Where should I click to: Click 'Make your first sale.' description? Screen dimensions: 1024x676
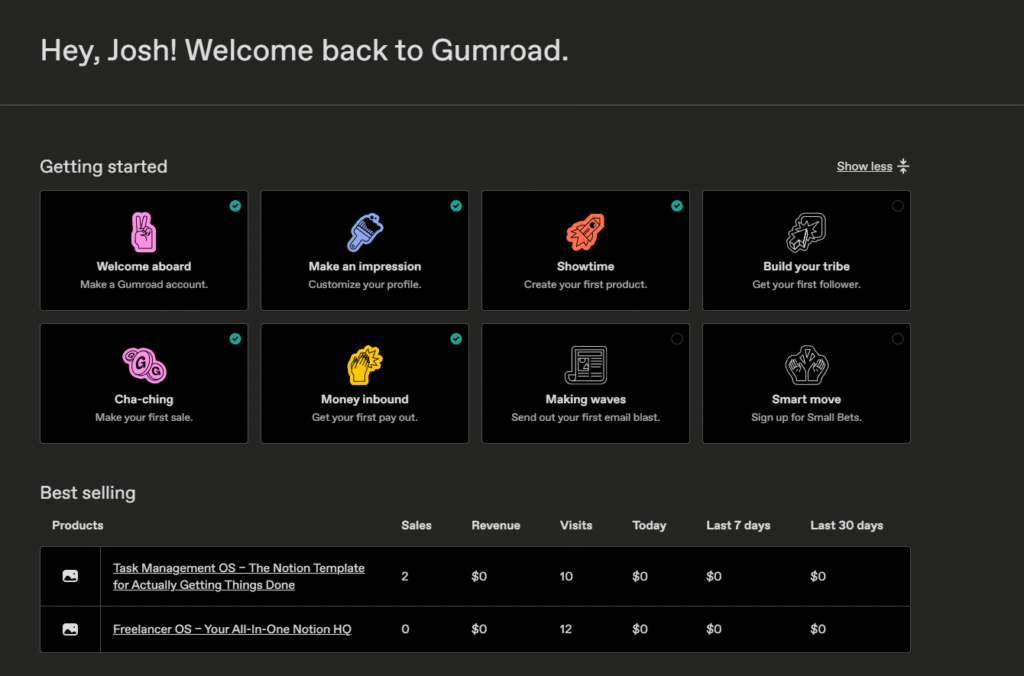point(144,417)
